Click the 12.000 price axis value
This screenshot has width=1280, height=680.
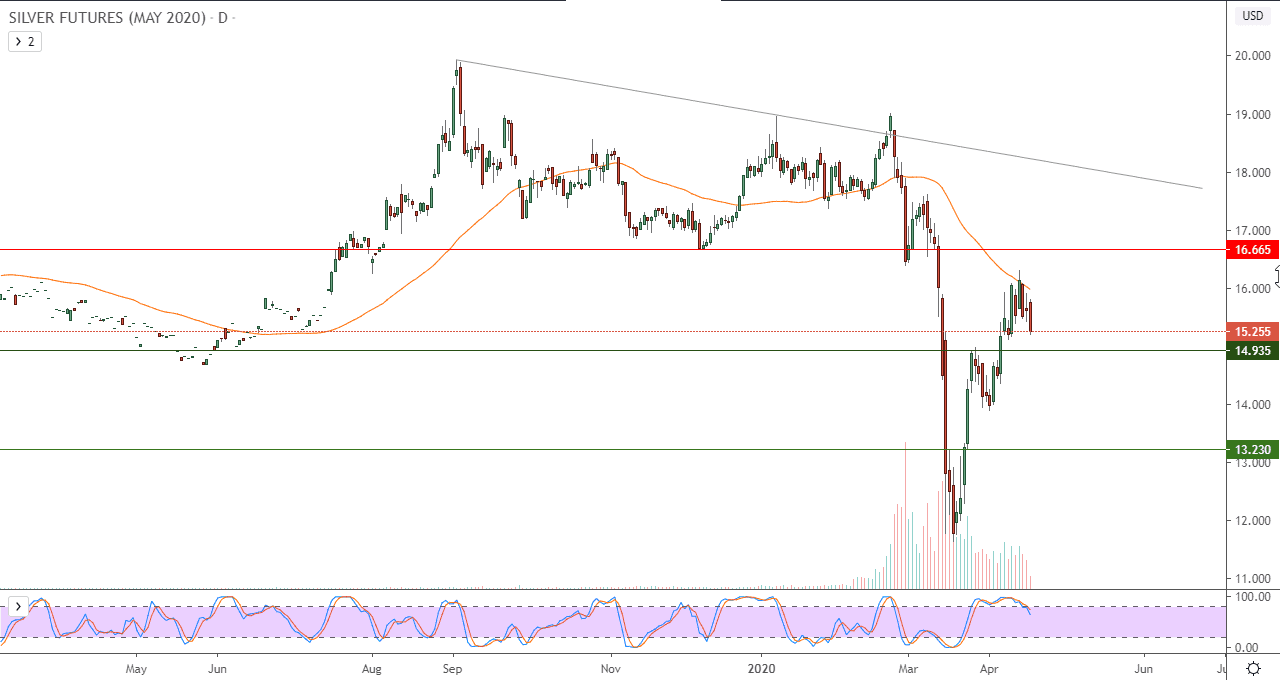pos(1253,521)
